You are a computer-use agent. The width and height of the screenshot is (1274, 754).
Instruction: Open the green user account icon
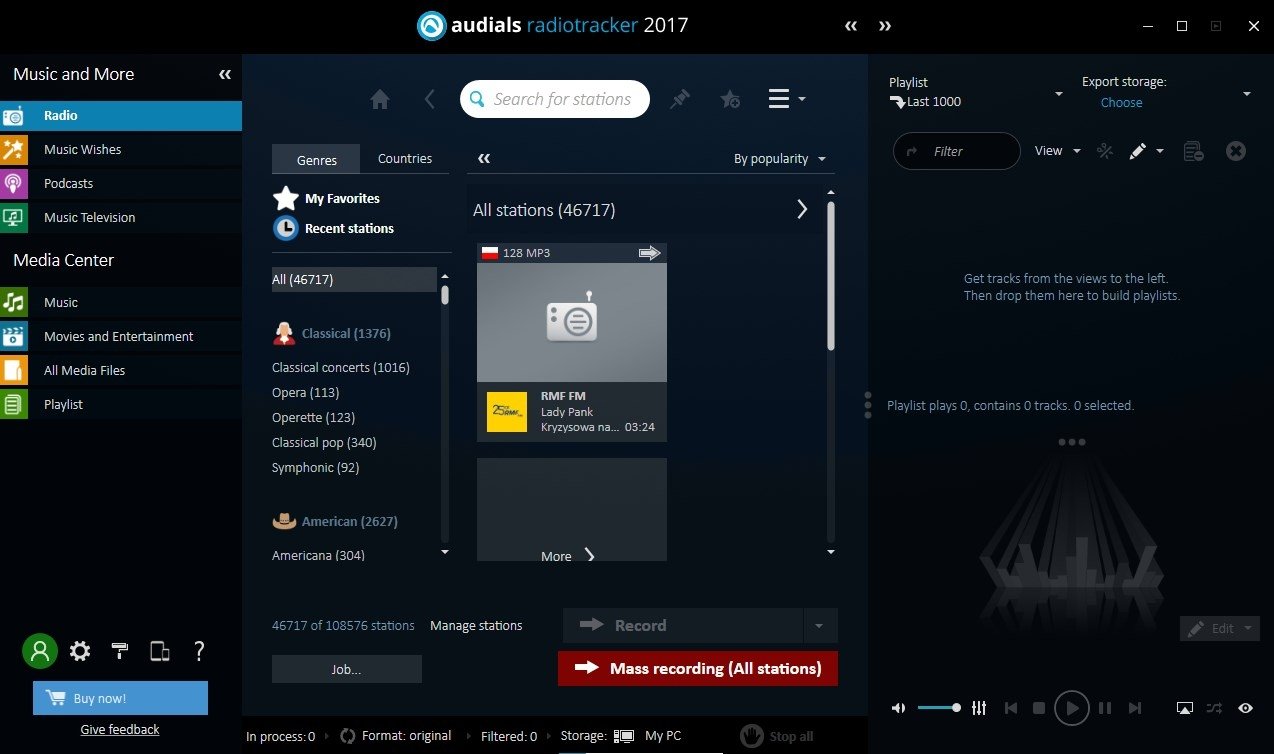pos(40,651)
